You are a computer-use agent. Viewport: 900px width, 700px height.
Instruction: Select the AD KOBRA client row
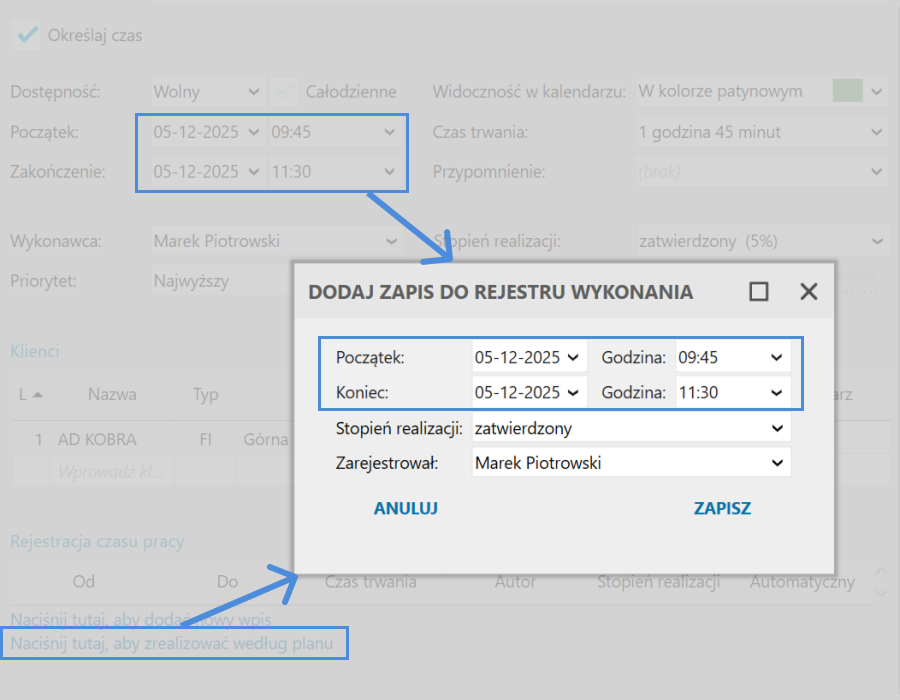[x=97, y=439]
